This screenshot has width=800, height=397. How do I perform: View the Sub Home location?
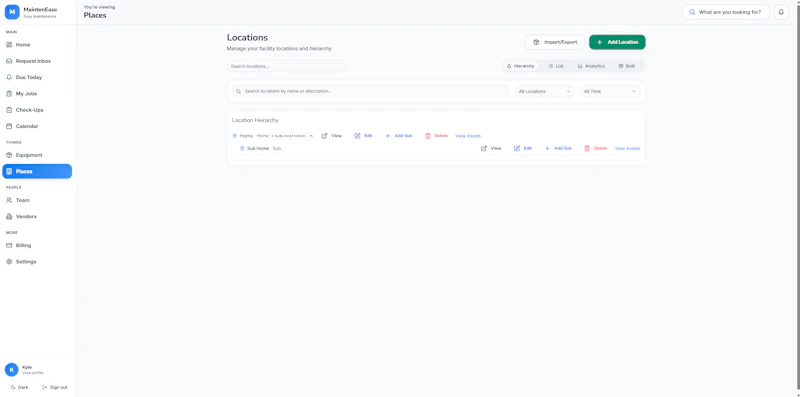491,148
